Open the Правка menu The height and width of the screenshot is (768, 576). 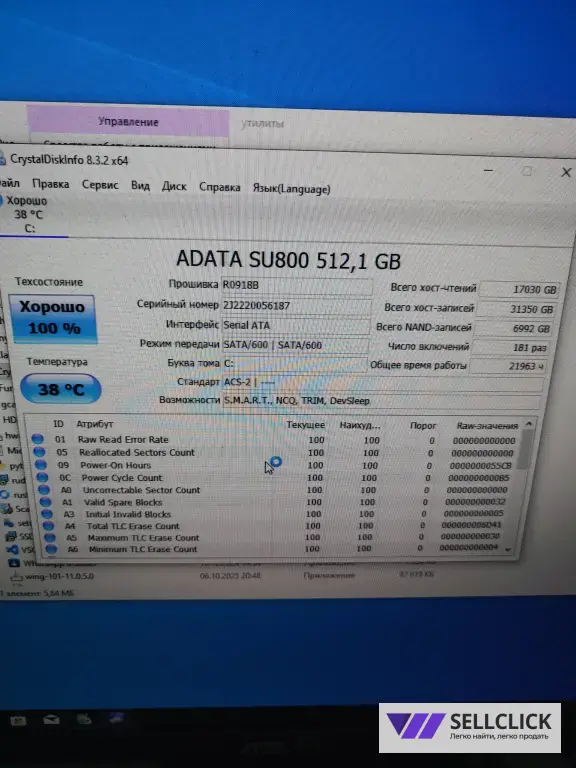50,184
